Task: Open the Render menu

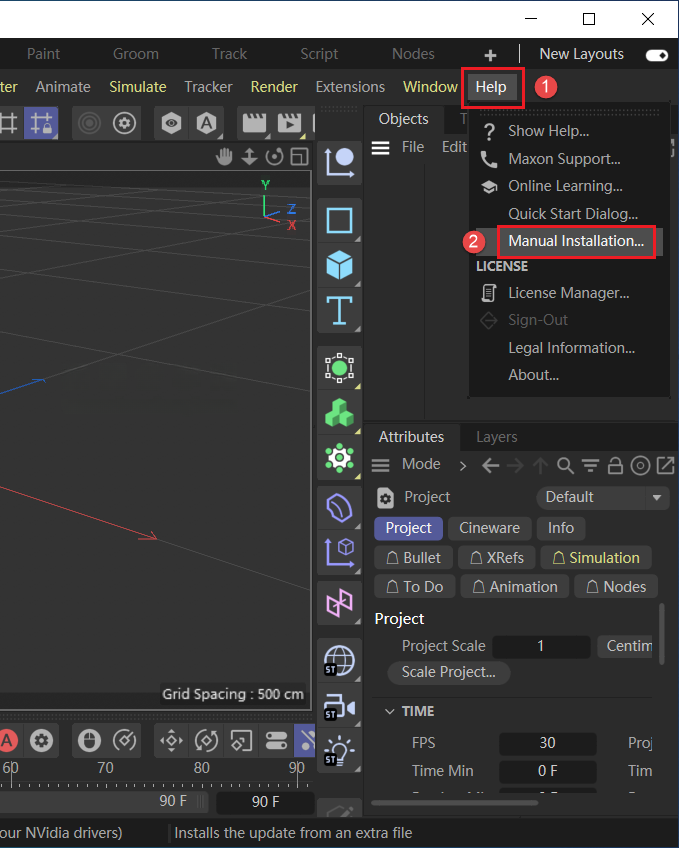Action: click(274, 87)
